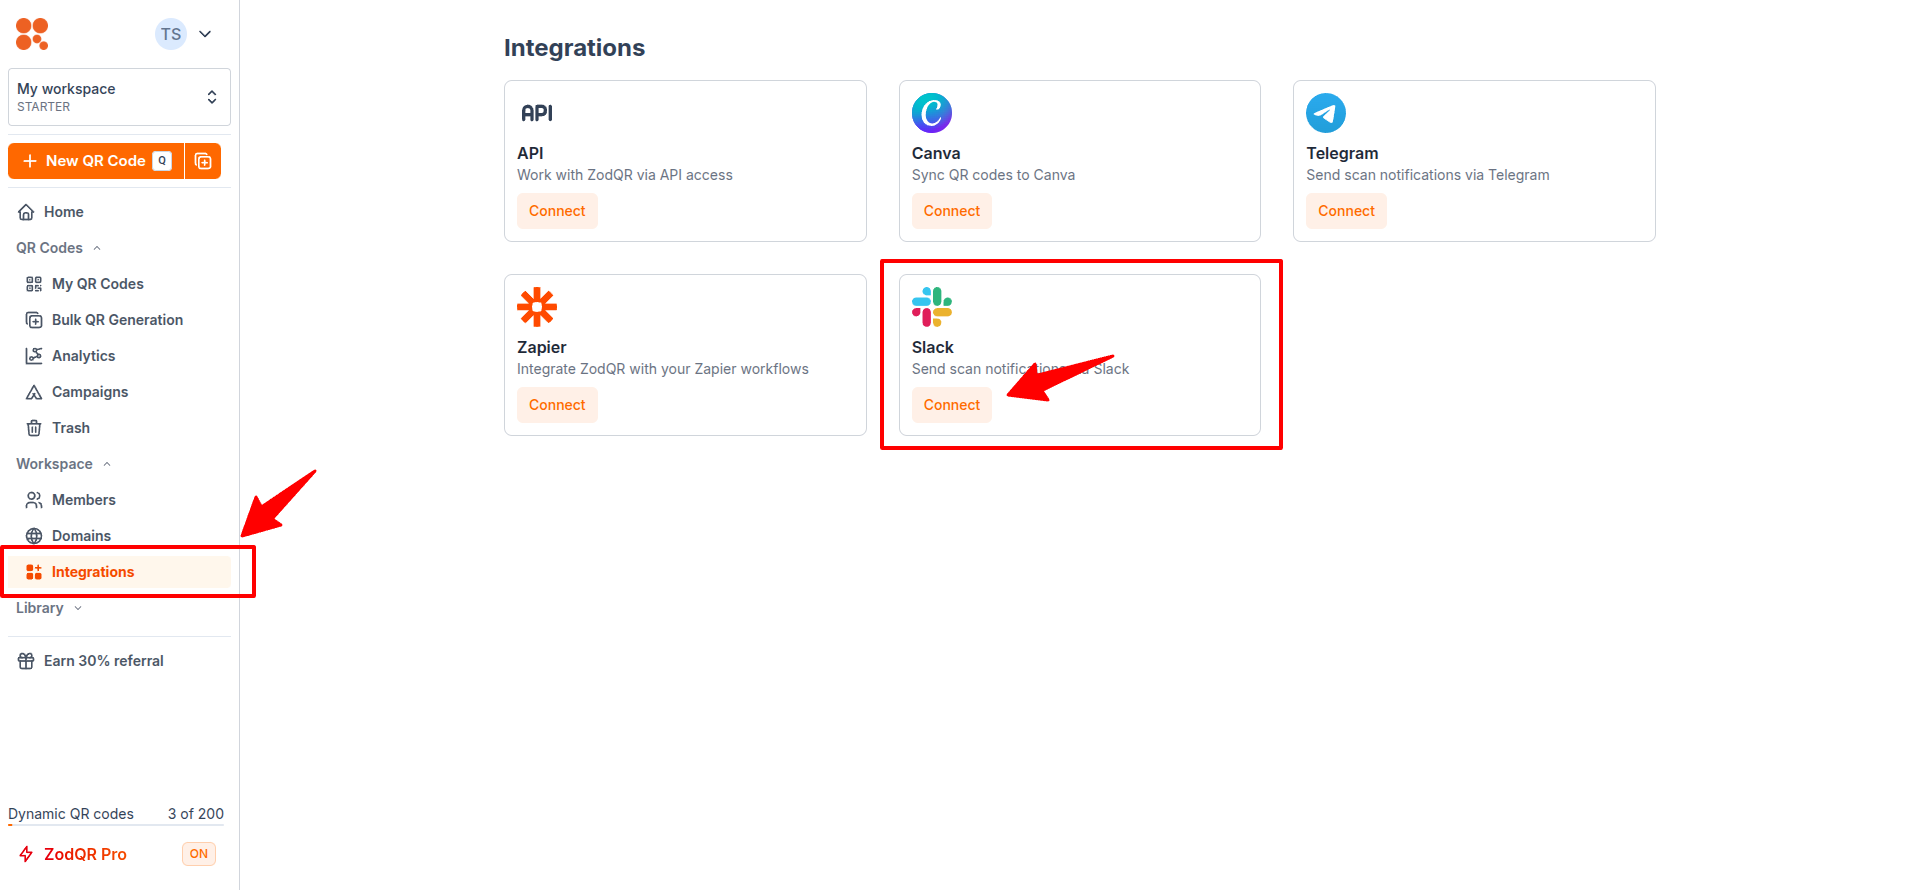
Task: Click the Domains globe icon
Action: (34, 536)
